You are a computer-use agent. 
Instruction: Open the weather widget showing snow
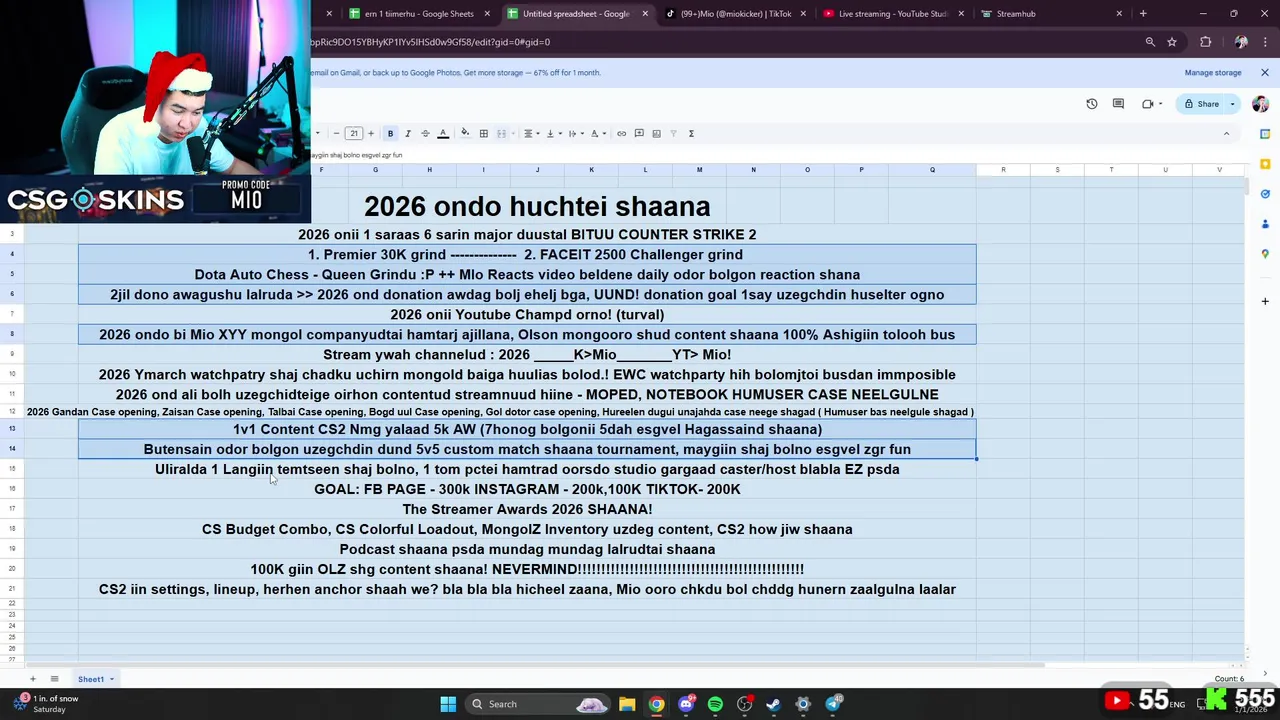point(45,704)
